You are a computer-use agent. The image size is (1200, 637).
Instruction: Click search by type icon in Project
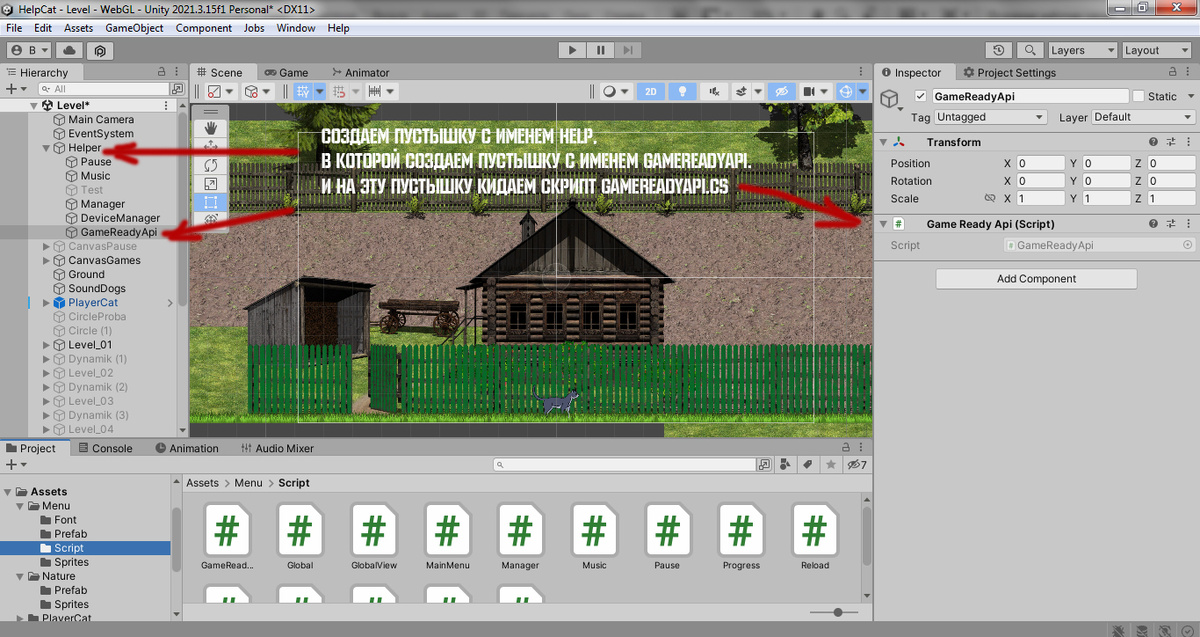click(x=786, y=465)
